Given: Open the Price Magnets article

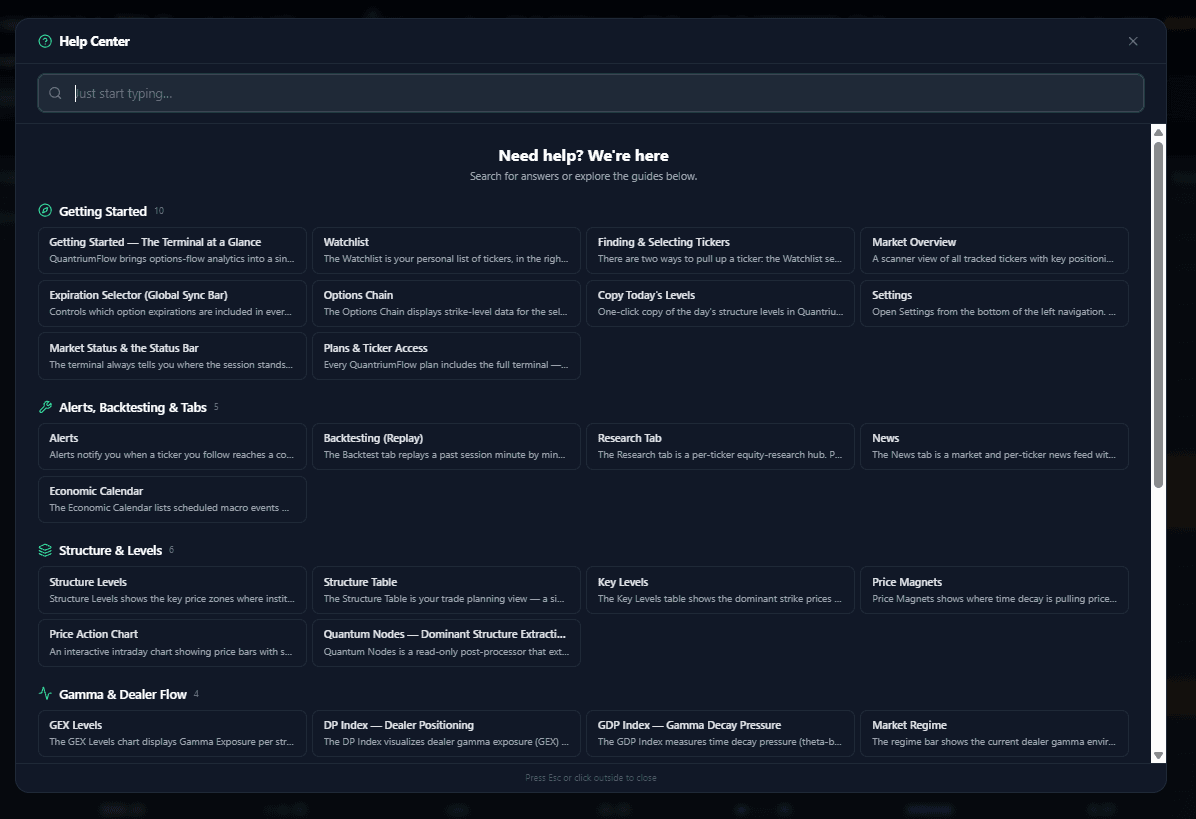Looking at the screenshot, I should [x=995, y=590].
